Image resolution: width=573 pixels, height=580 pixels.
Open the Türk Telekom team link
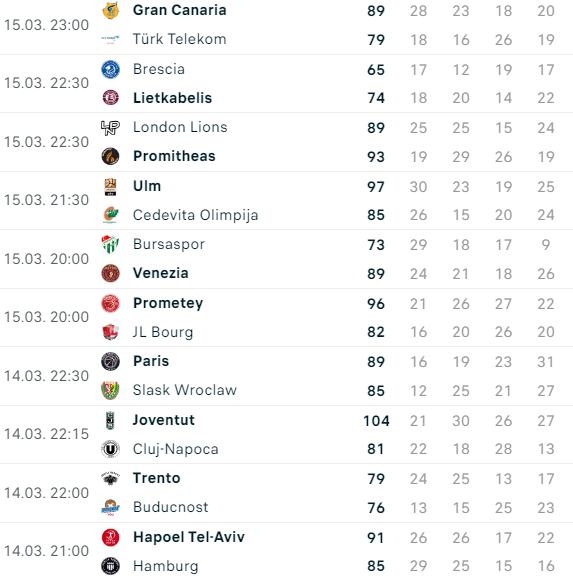(179, 39)
